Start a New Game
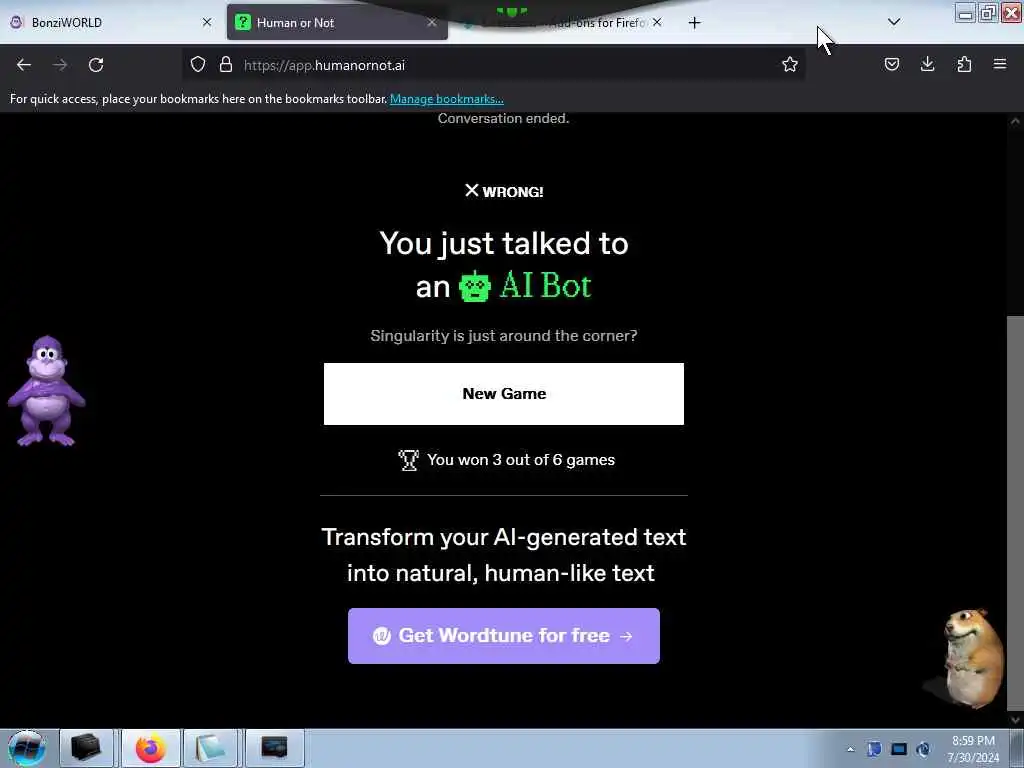Image resolution: width=1024 pixels, height=768 pixels. coord(504,394)
